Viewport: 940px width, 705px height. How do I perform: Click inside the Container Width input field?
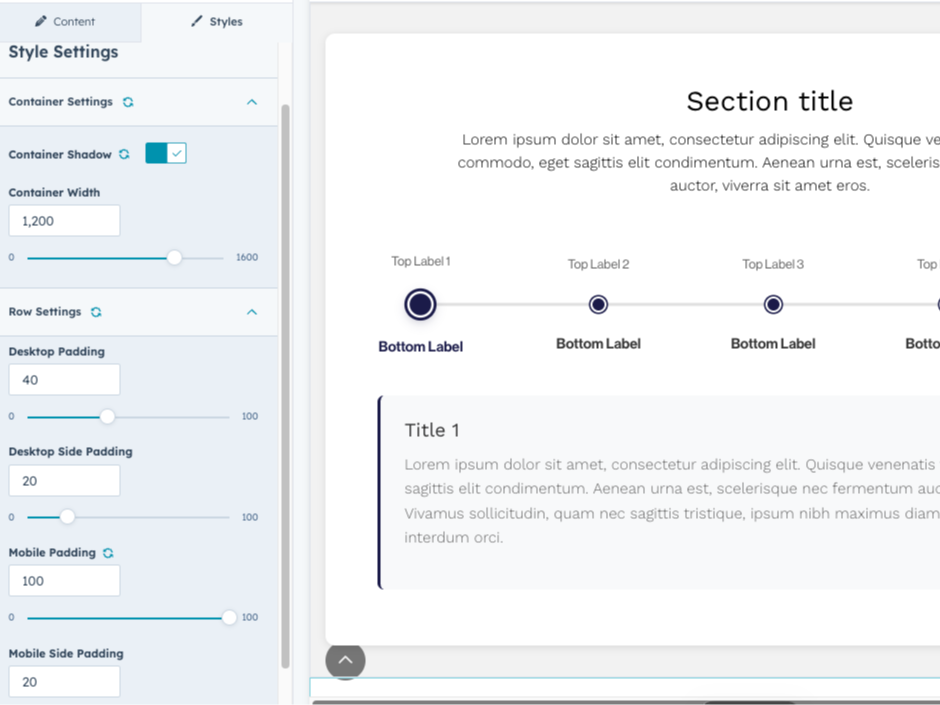[x=64, y=220]
